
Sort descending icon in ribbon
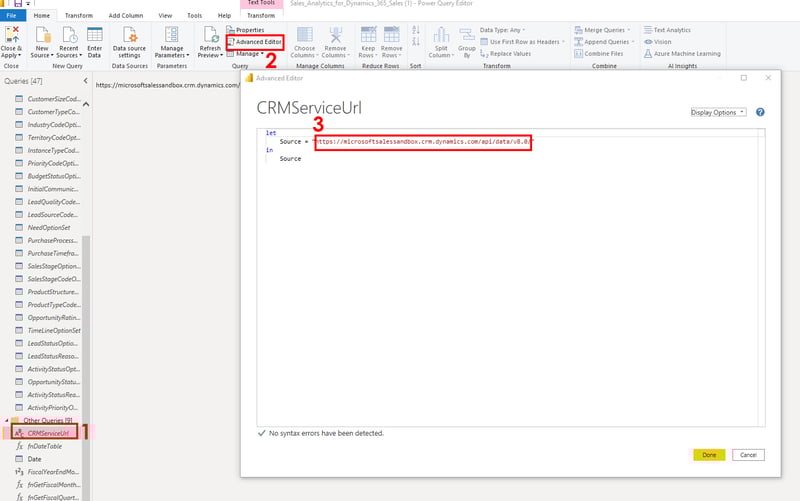point(416,42)
